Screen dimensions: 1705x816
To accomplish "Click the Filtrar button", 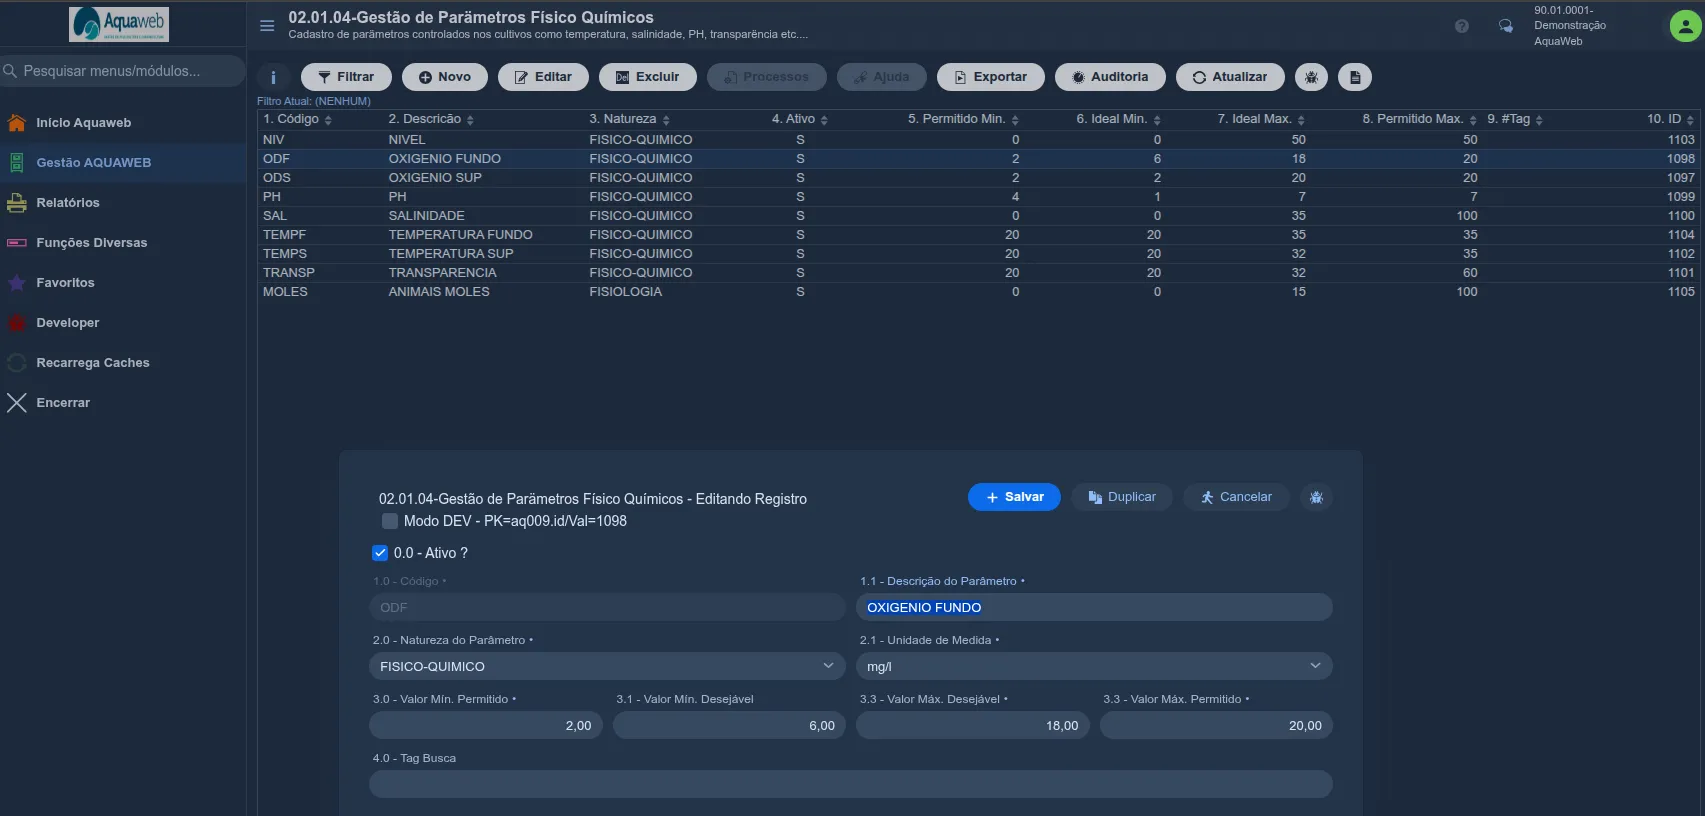I will (346, 77).
